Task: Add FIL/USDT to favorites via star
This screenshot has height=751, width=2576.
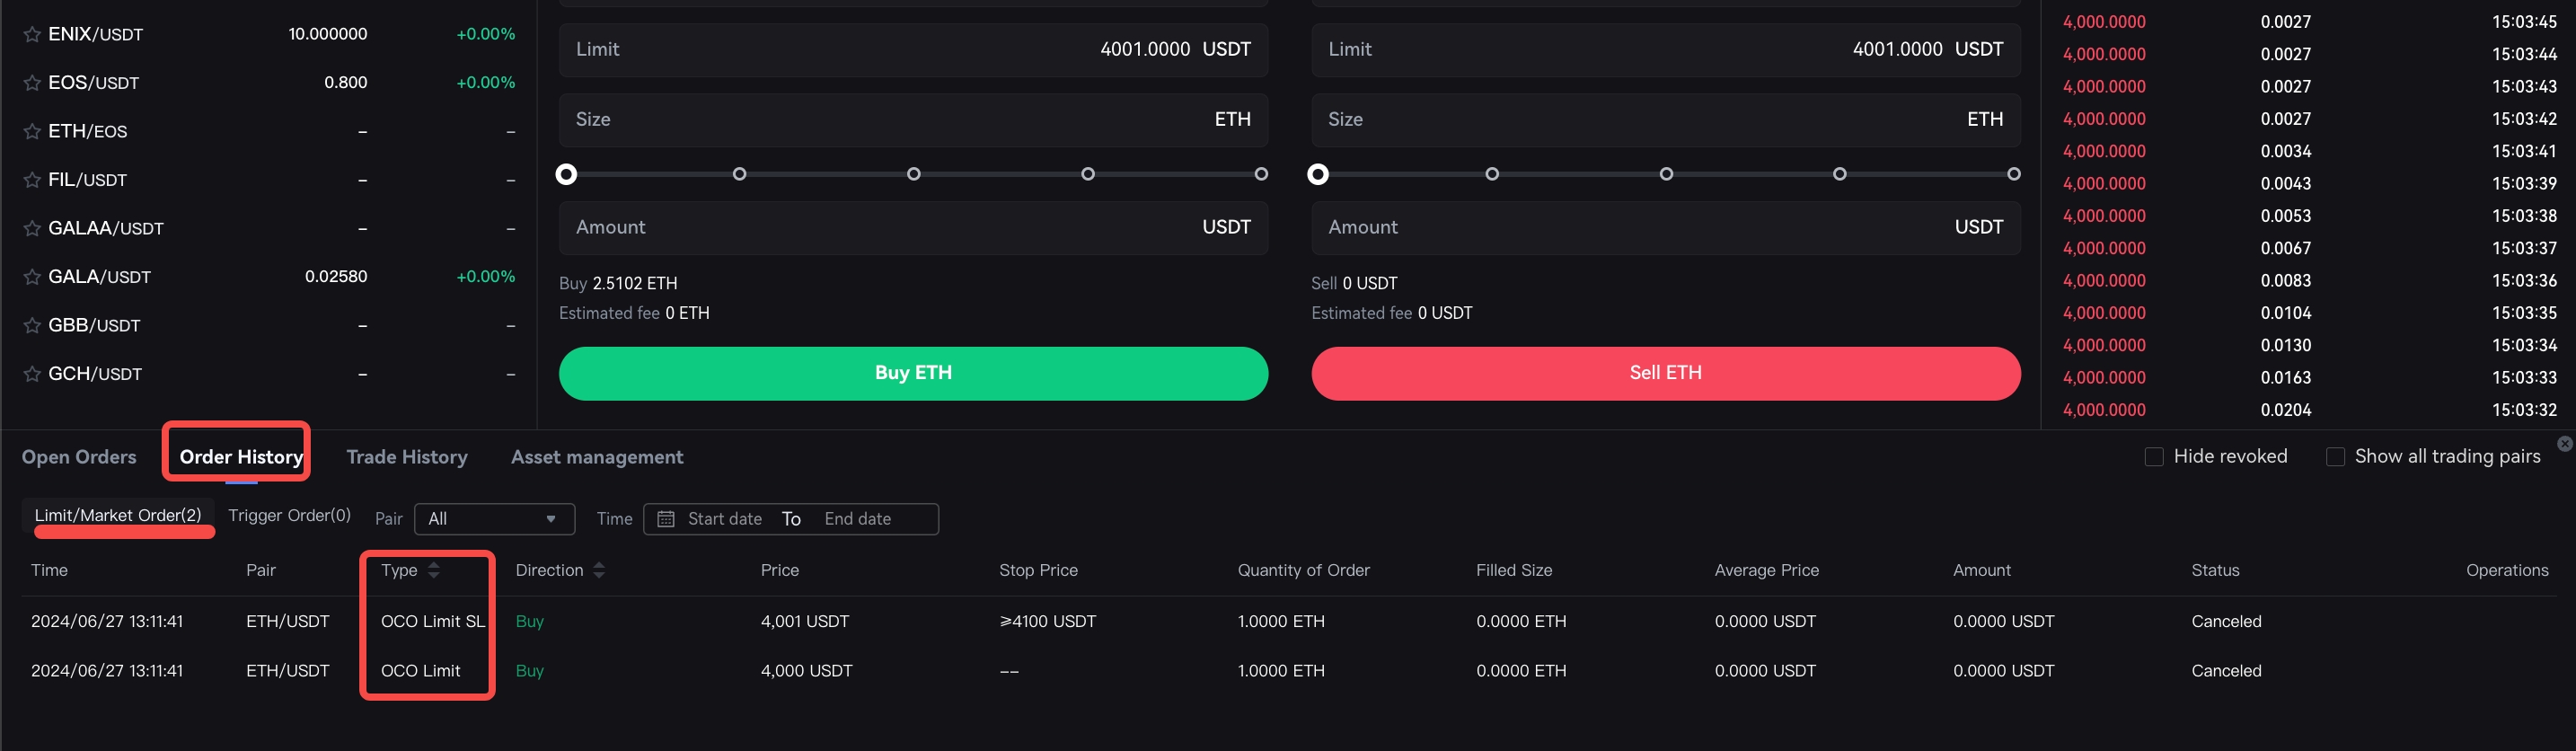Action: pyautogui.click(x=32, y=180)
